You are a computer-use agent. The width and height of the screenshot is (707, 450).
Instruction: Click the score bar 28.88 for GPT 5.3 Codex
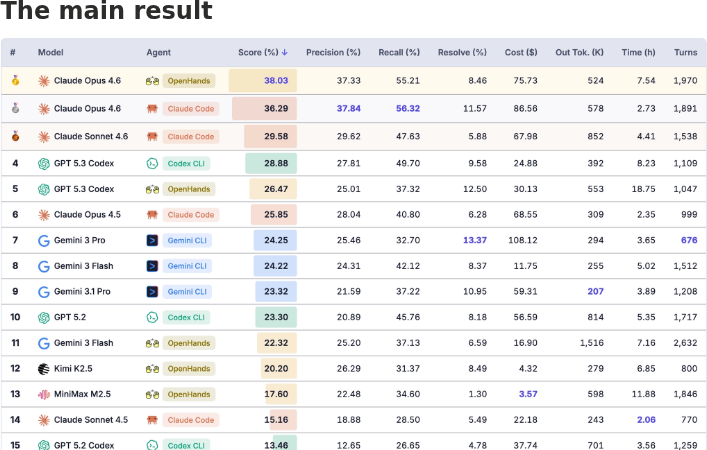[x=271, y=163]
